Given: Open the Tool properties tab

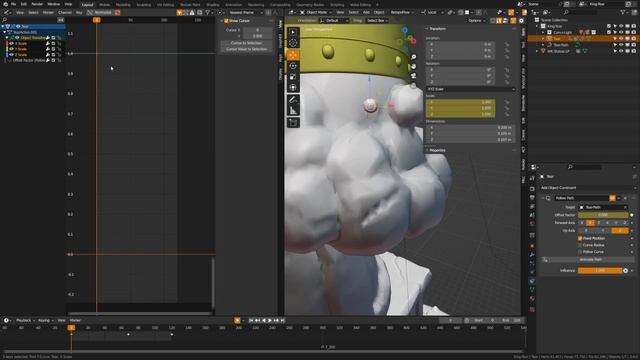Looking at the screenshot, I should click(532, 178).
